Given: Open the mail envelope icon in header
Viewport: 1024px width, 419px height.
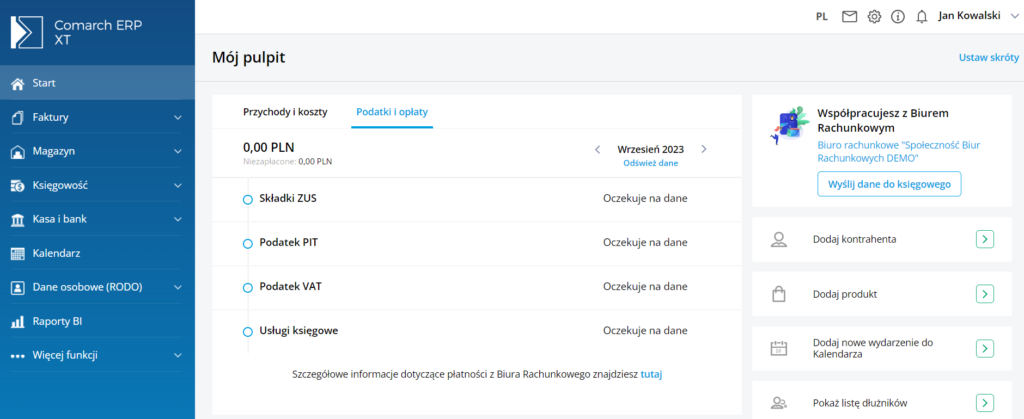Looking at the screenshot, I should 849,16.
